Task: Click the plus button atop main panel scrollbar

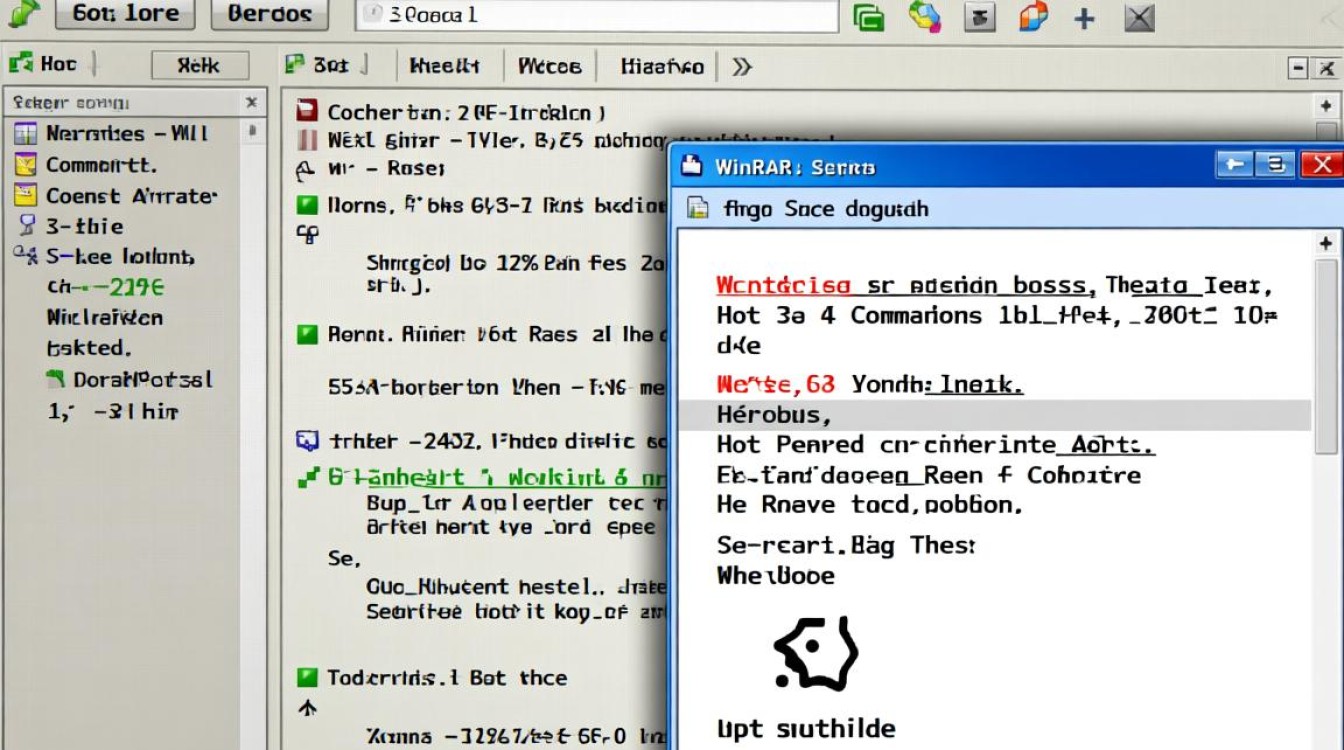Action: pyautogui.click(x=1326, y=105)
